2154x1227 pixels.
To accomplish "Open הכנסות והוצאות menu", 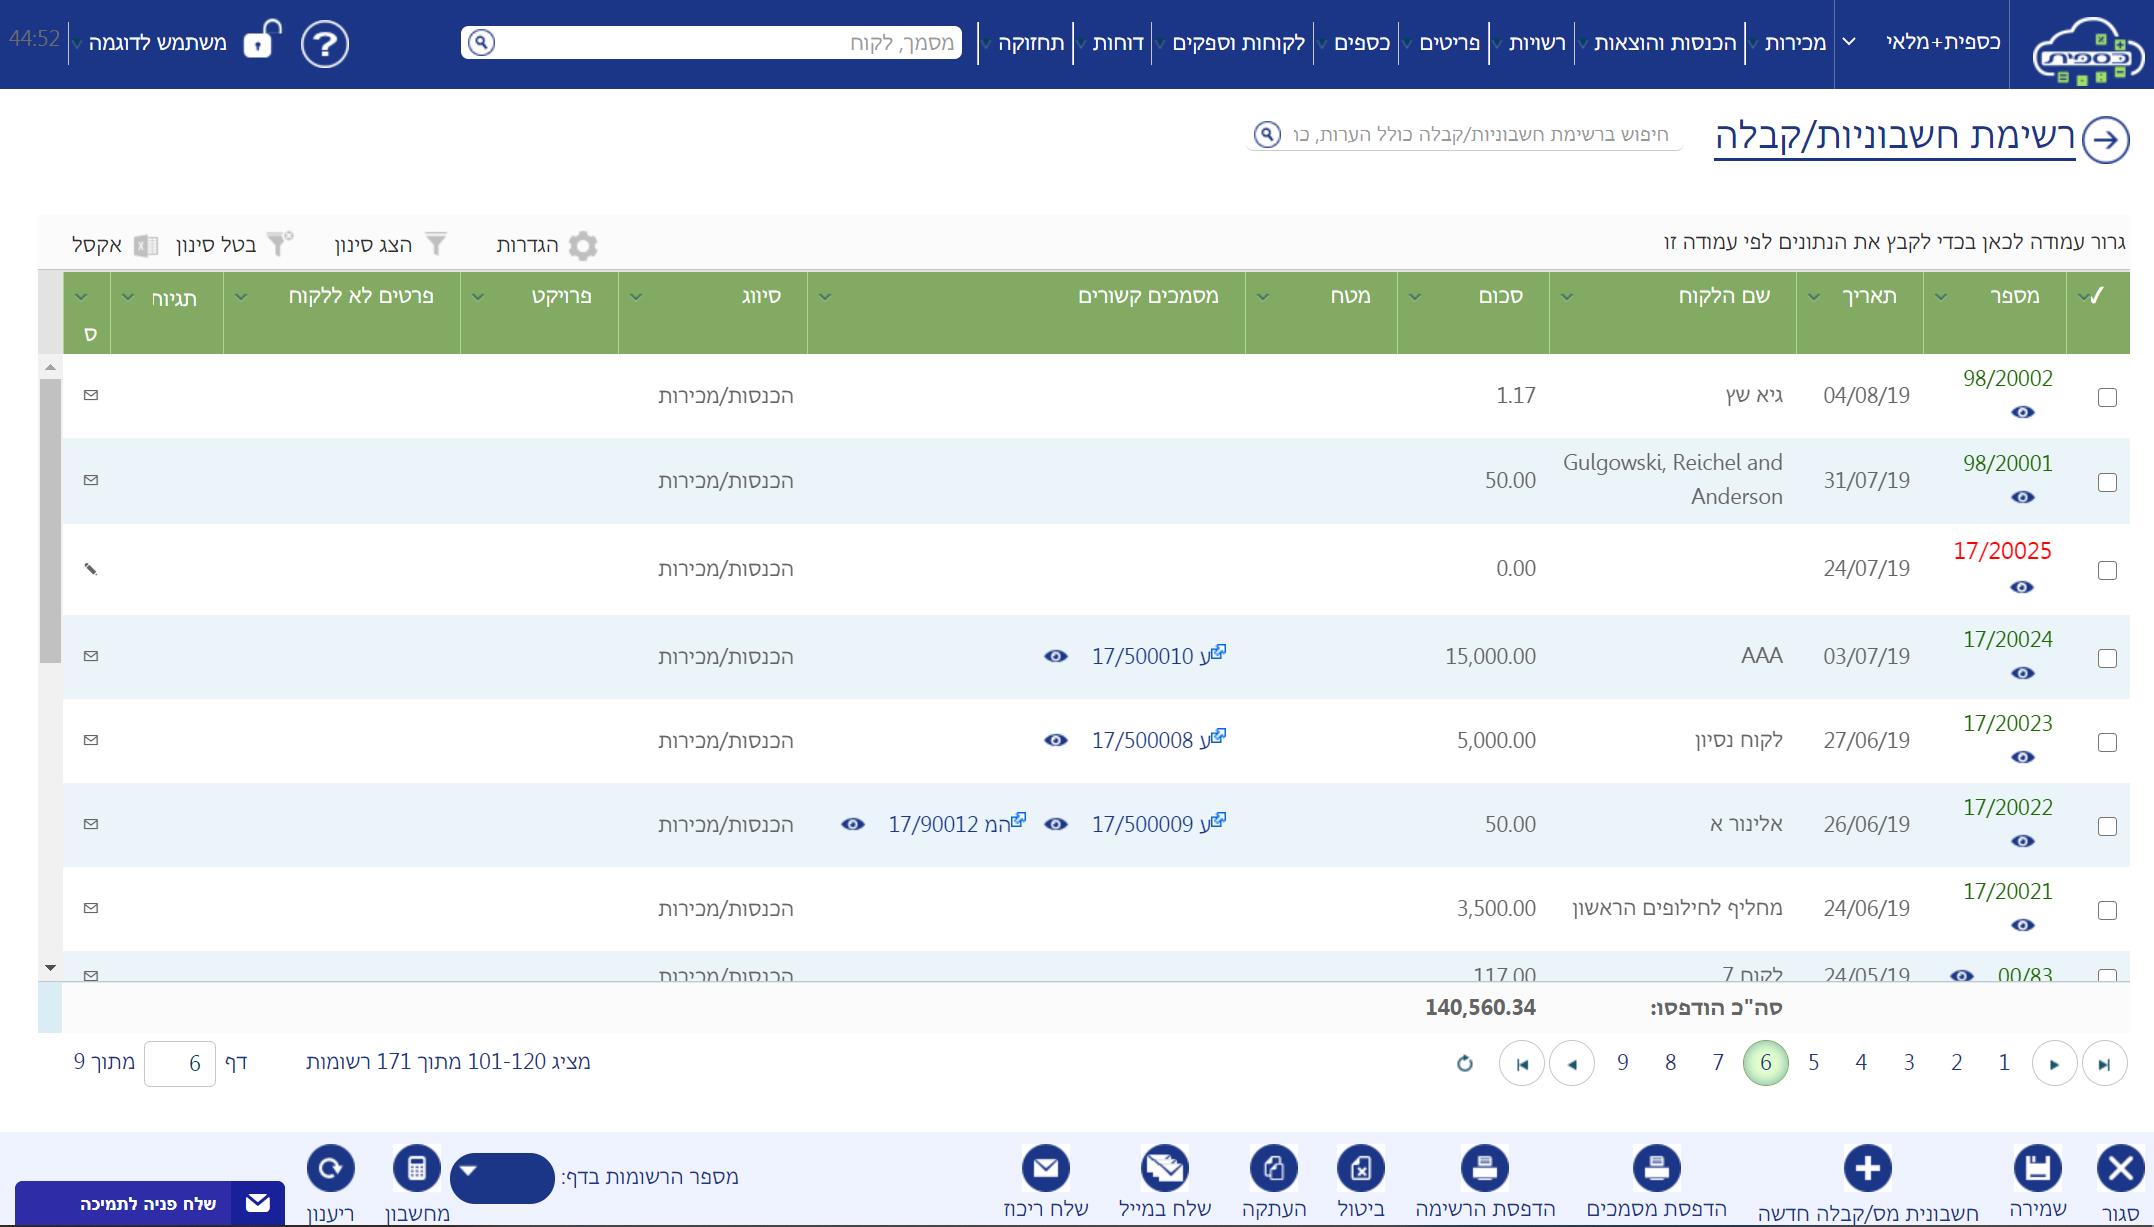I will point(1665,43).
